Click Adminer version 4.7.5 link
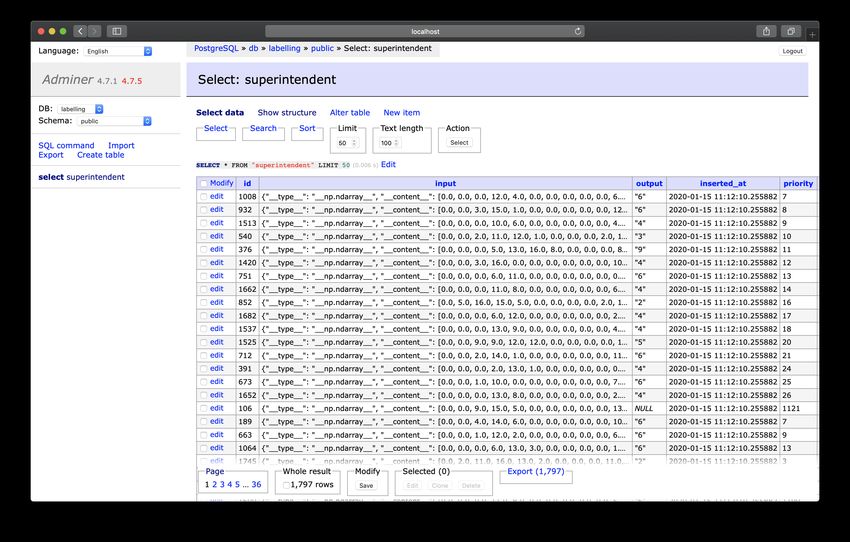 tap(132, 81)
